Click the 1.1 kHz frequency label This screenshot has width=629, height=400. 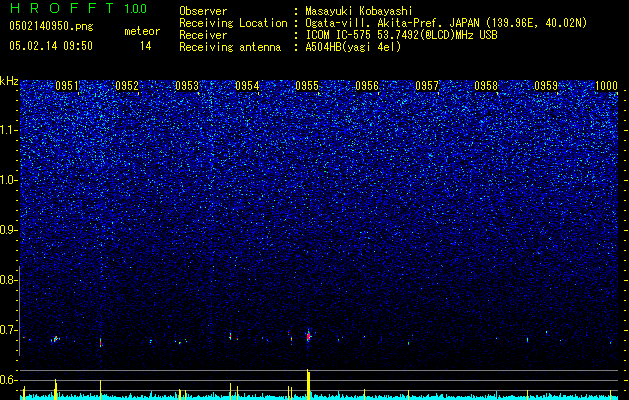(8, 130)
